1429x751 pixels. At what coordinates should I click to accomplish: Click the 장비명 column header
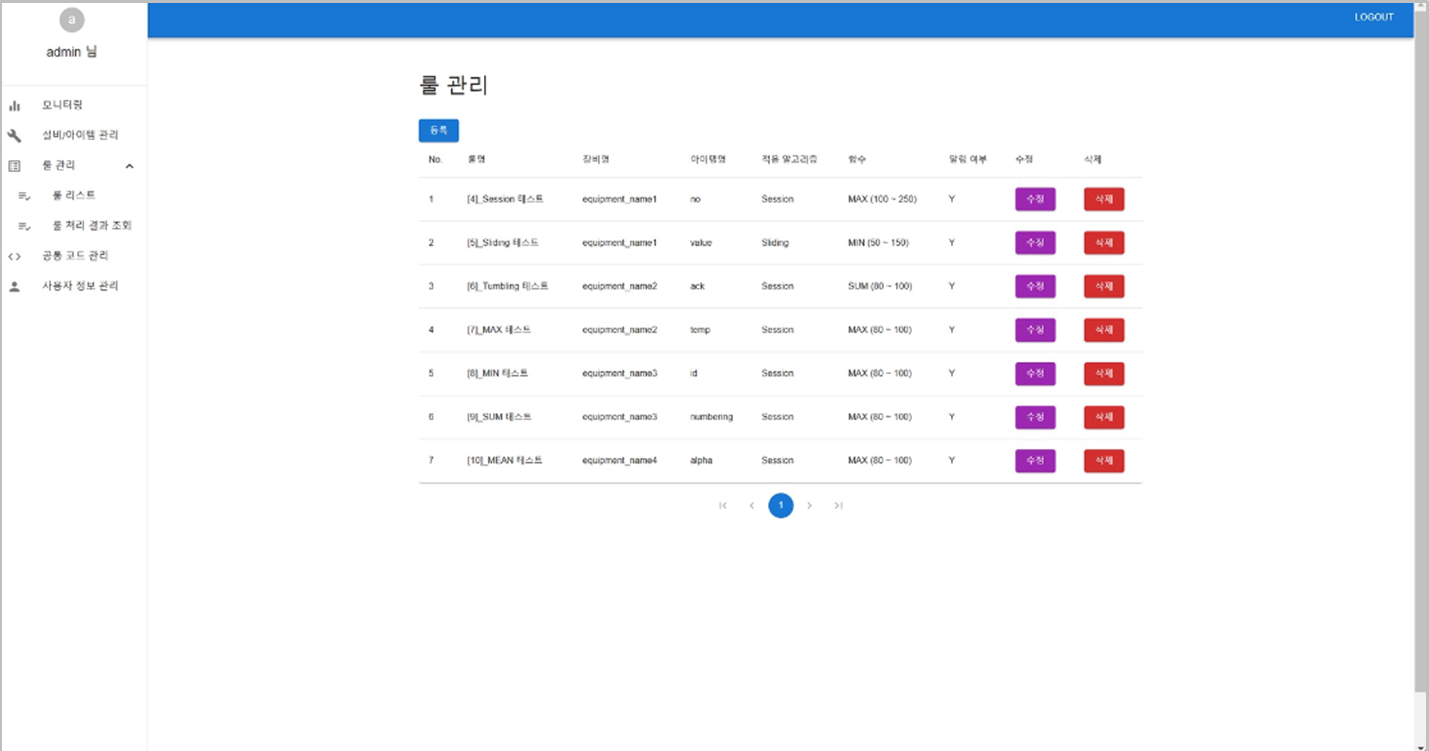click(596, 159)
